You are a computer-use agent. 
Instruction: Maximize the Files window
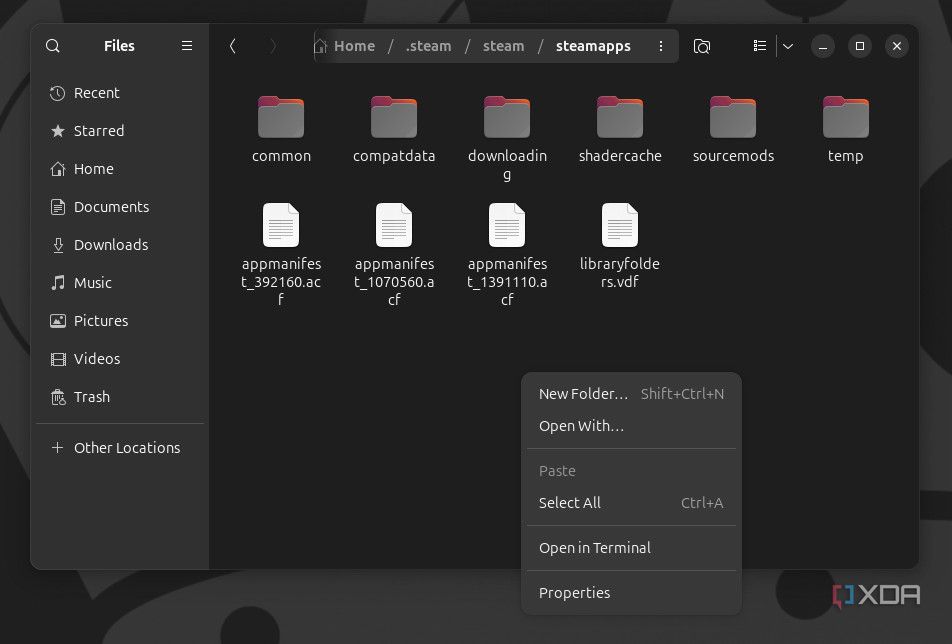pos(860,46)
